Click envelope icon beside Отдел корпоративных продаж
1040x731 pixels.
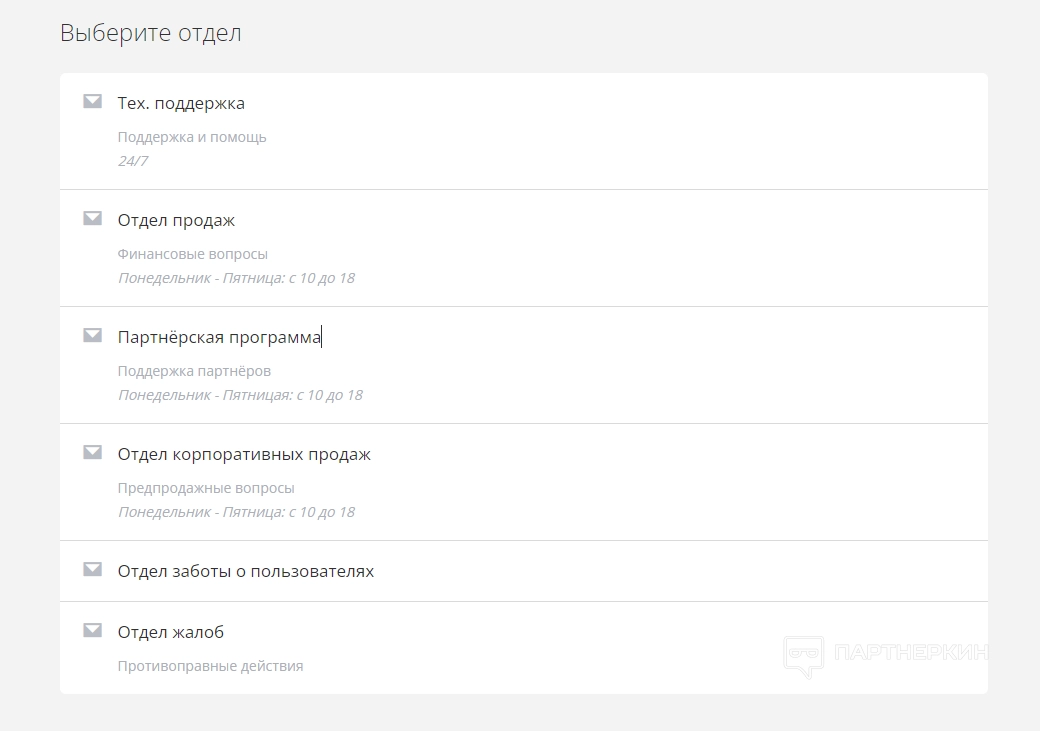(x=92, y=452)
